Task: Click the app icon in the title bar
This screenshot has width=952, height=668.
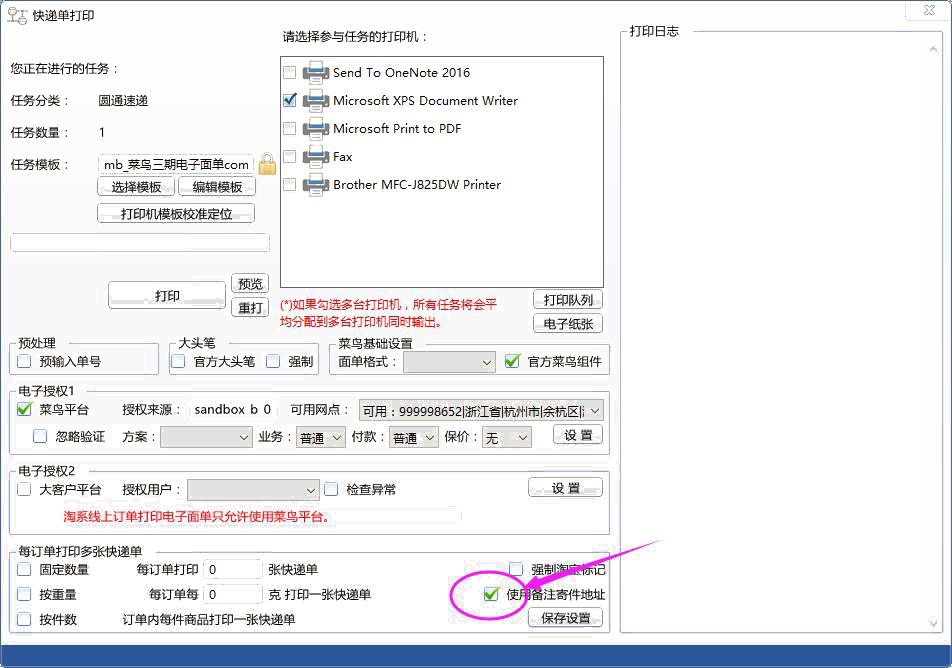Action: pos(17,16)
